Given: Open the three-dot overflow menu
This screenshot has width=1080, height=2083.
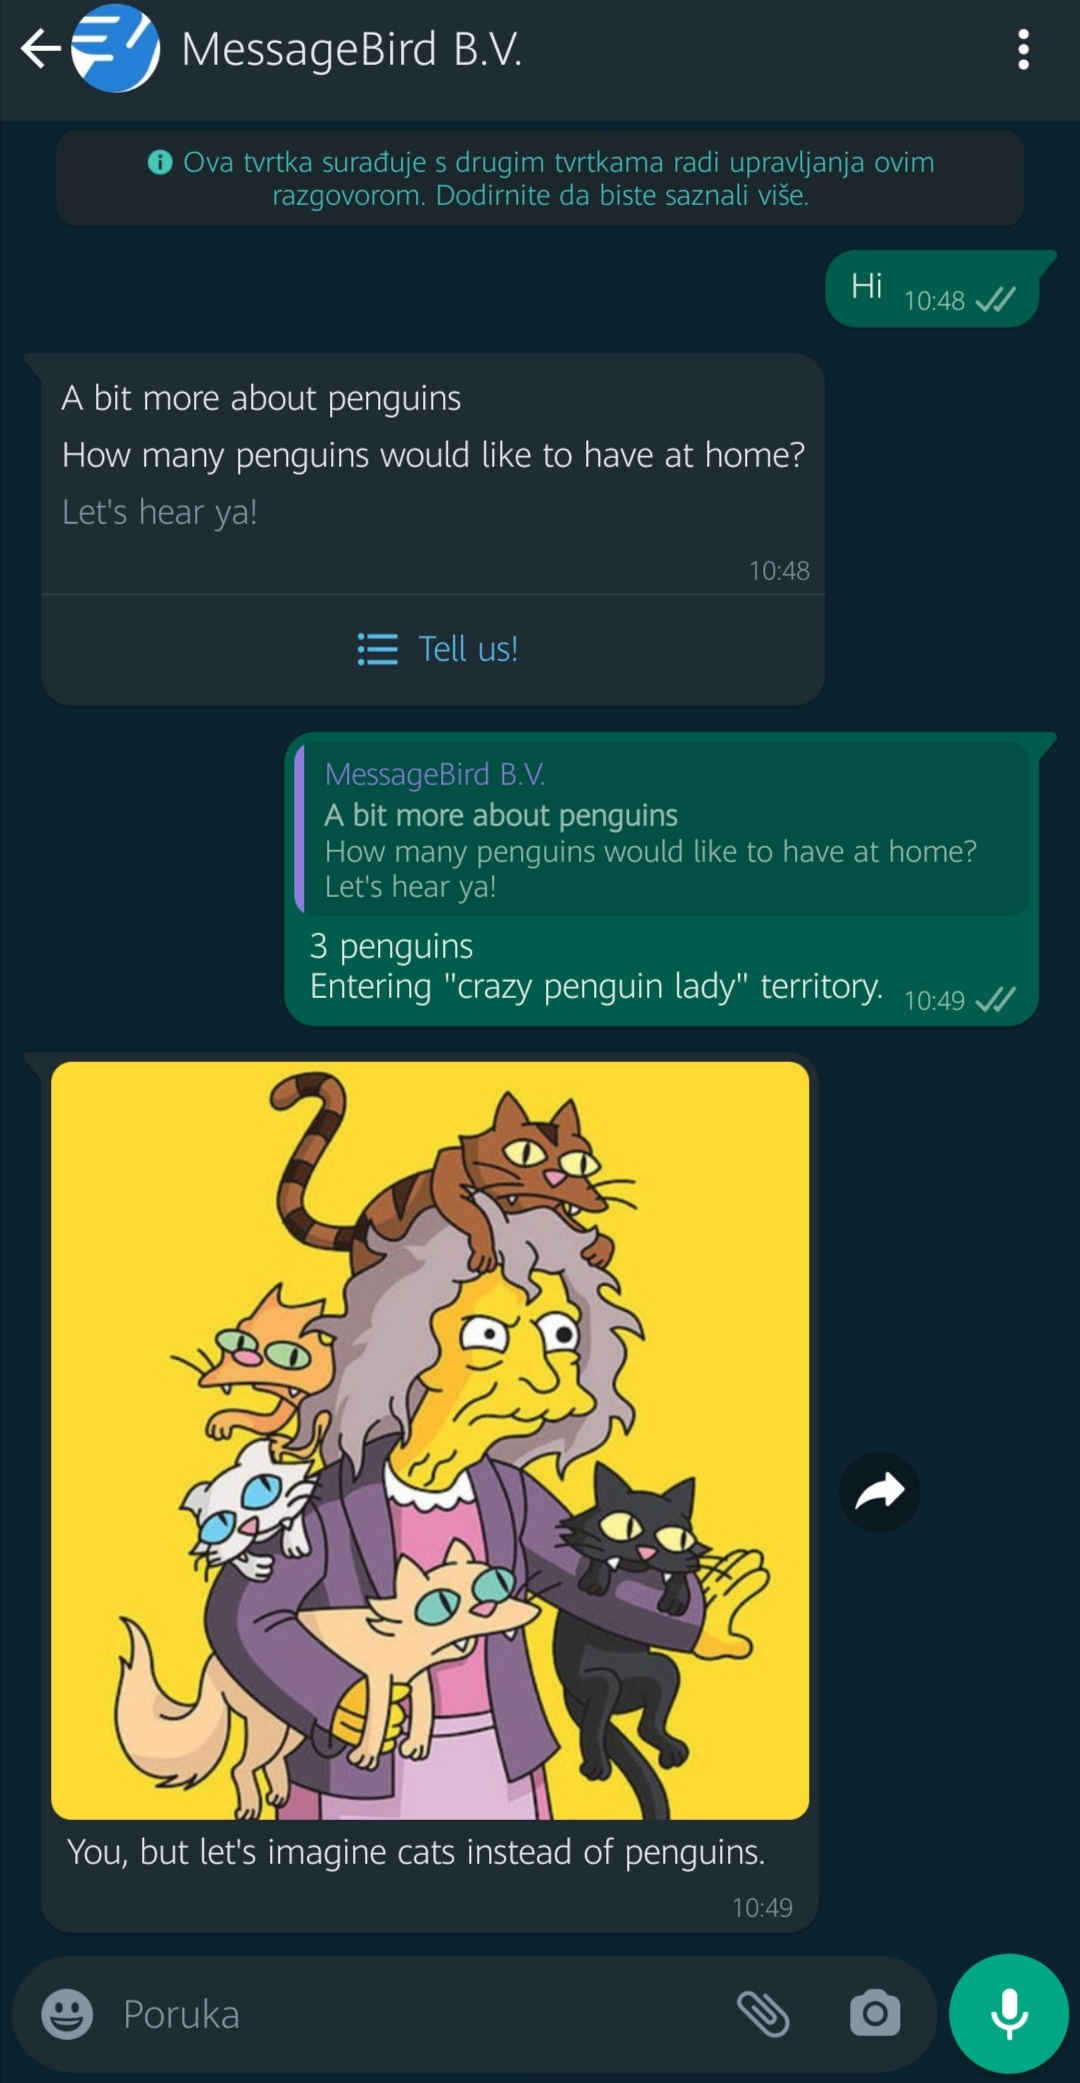Looking at the screenshot, I should 1023,49.
